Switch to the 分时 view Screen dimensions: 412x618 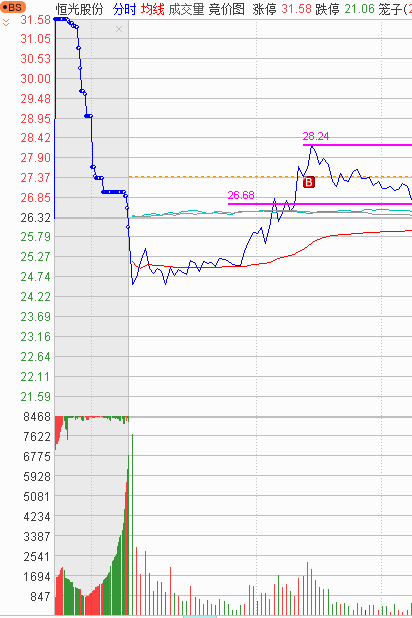tap(124, 9)
